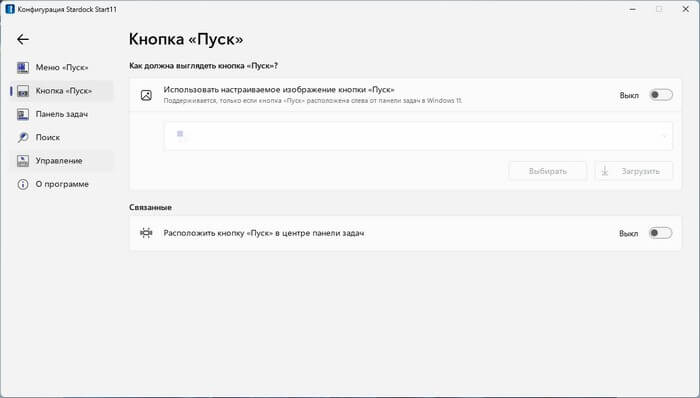Click the Загрузить button
Image resolution: width=700 pixels, height=398 pixels.
(x=634, y=171)
